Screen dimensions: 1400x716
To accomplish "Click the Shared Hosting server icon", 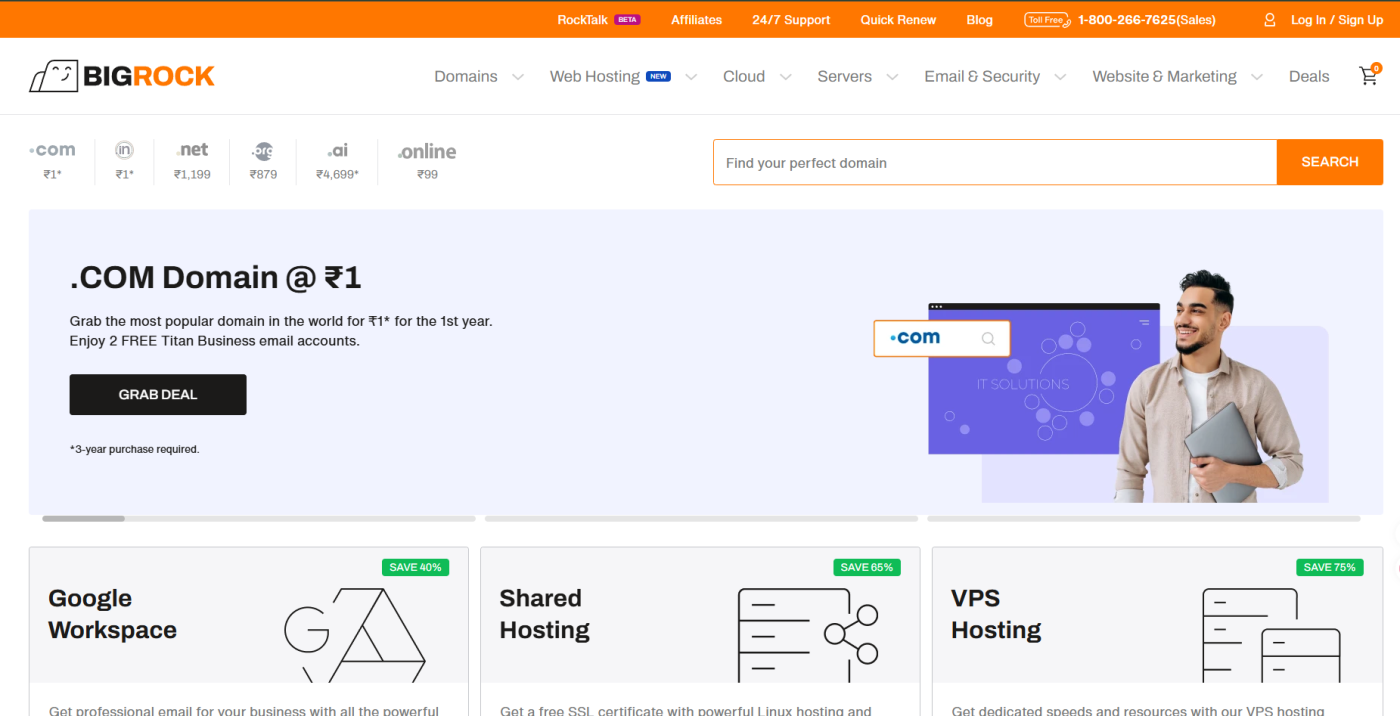I will click(808, 634).
